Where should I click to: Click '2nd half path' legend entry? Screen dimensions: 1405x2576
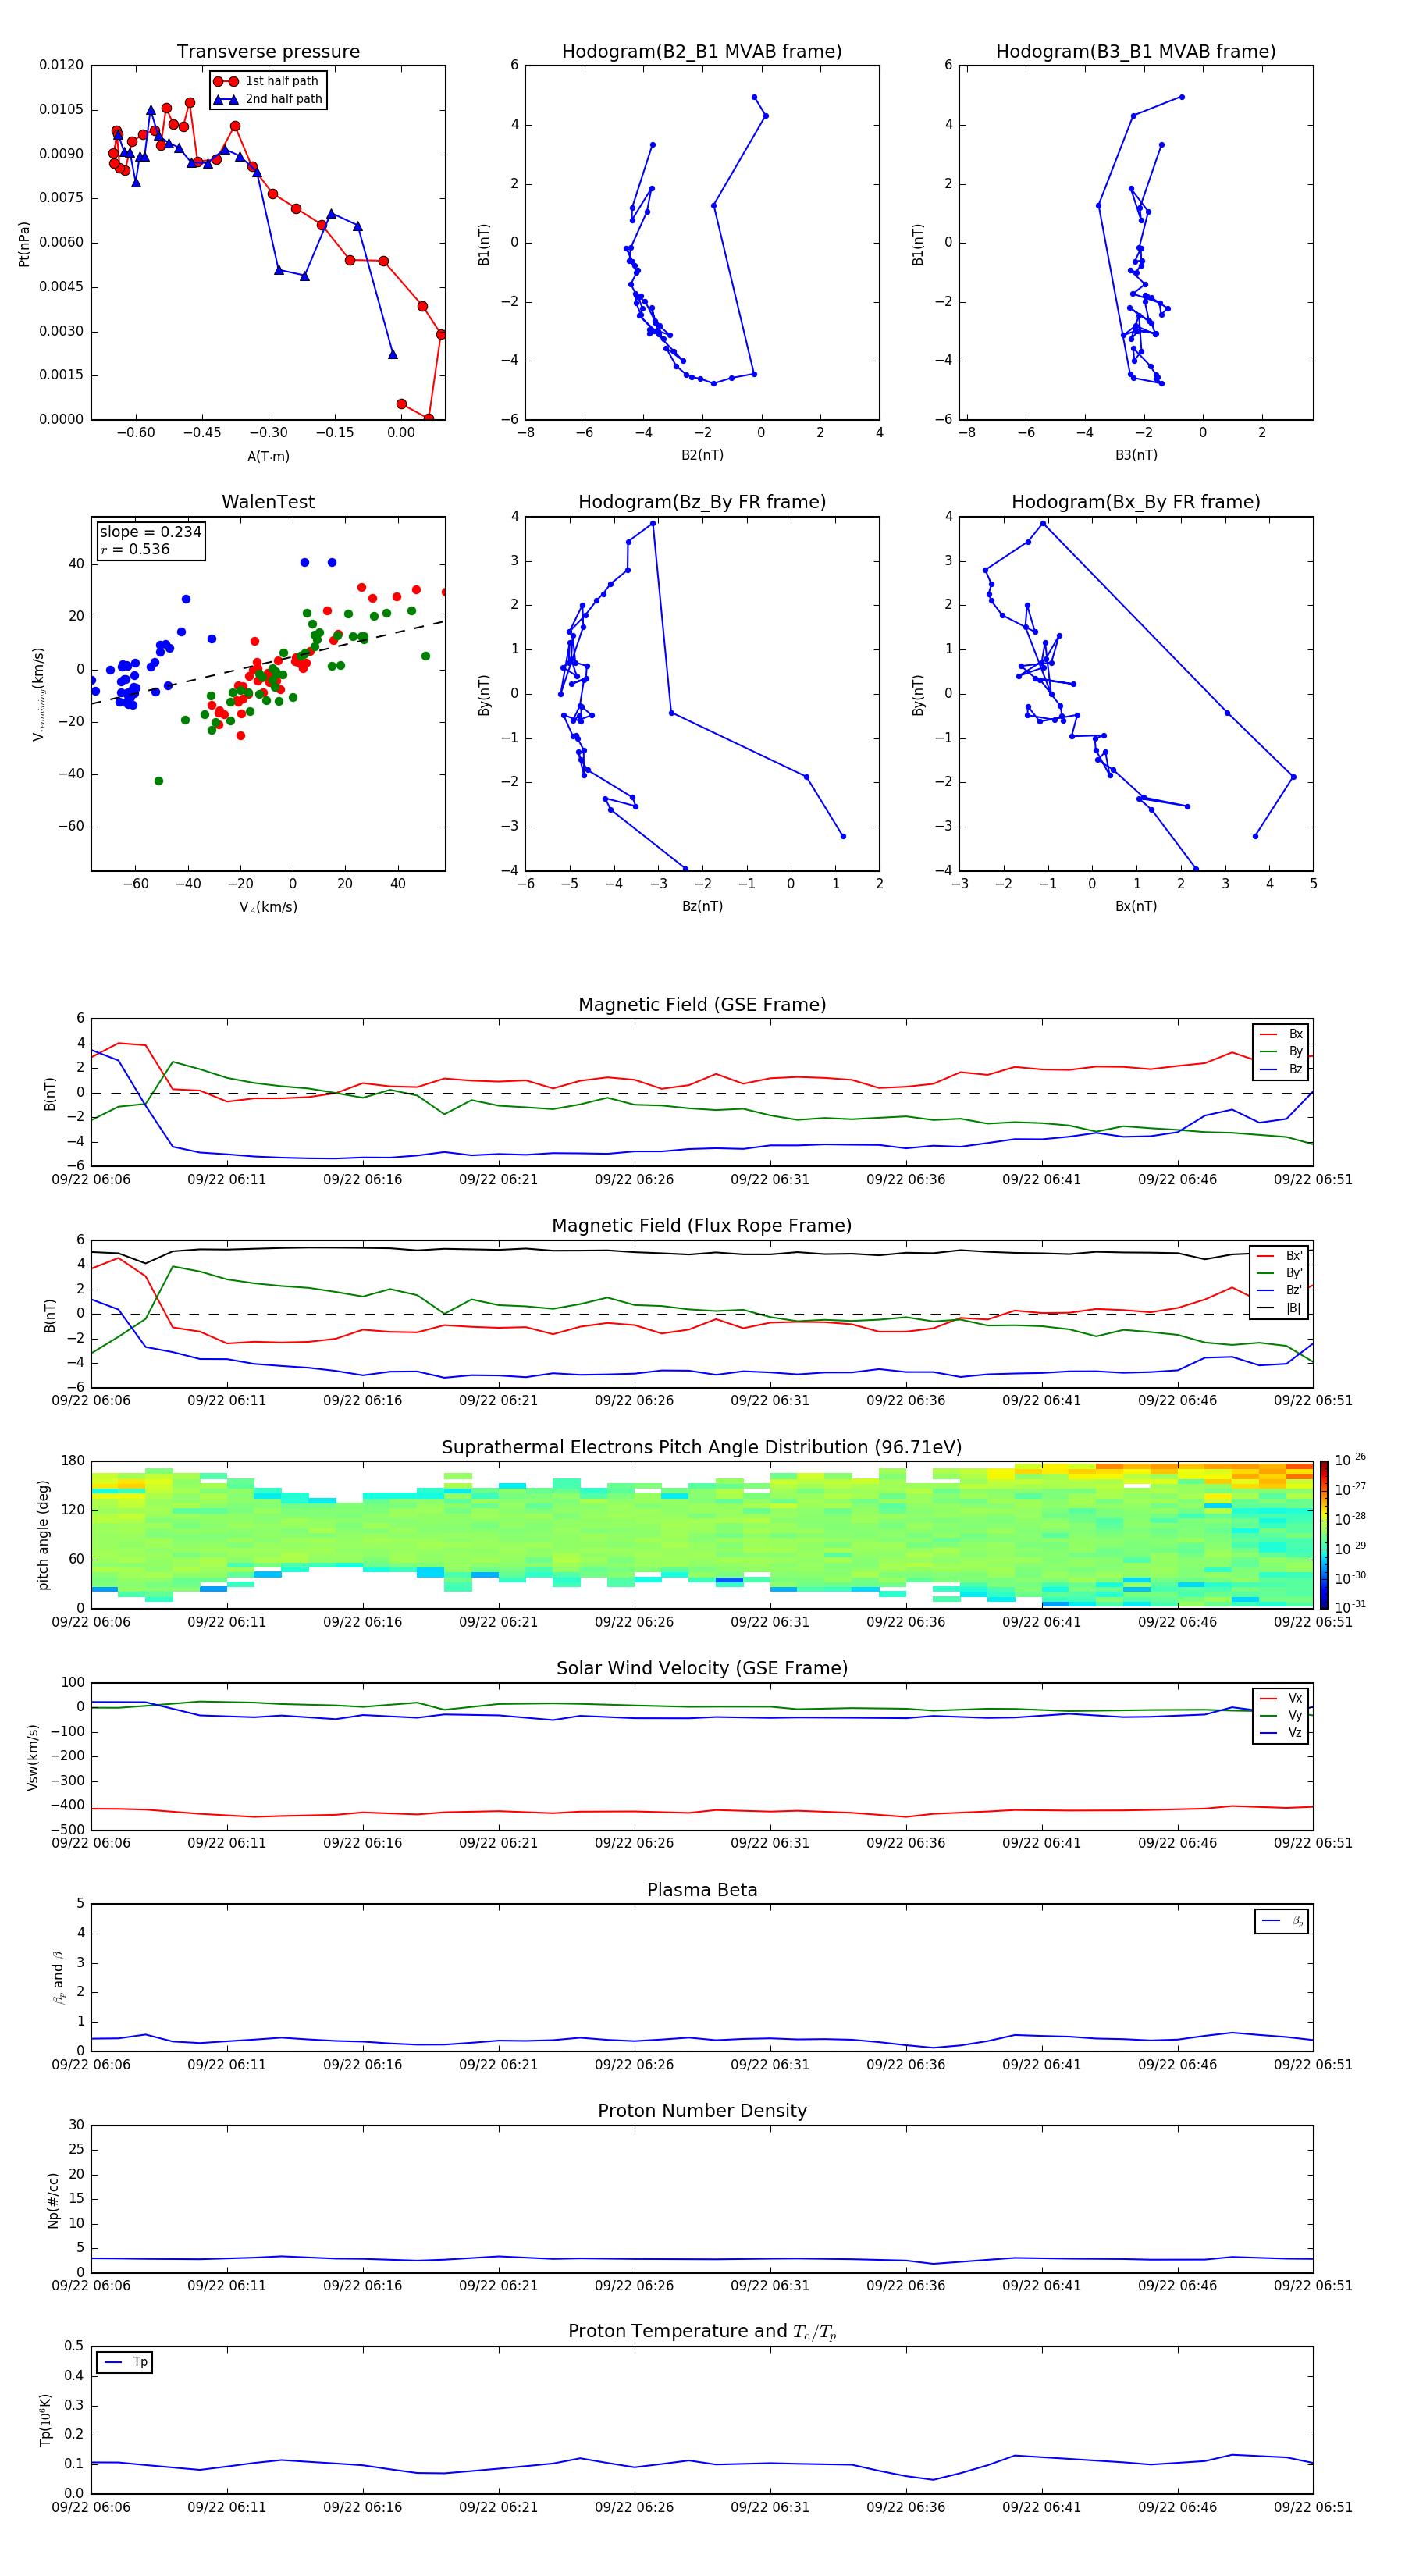click(x=268, y=99)
